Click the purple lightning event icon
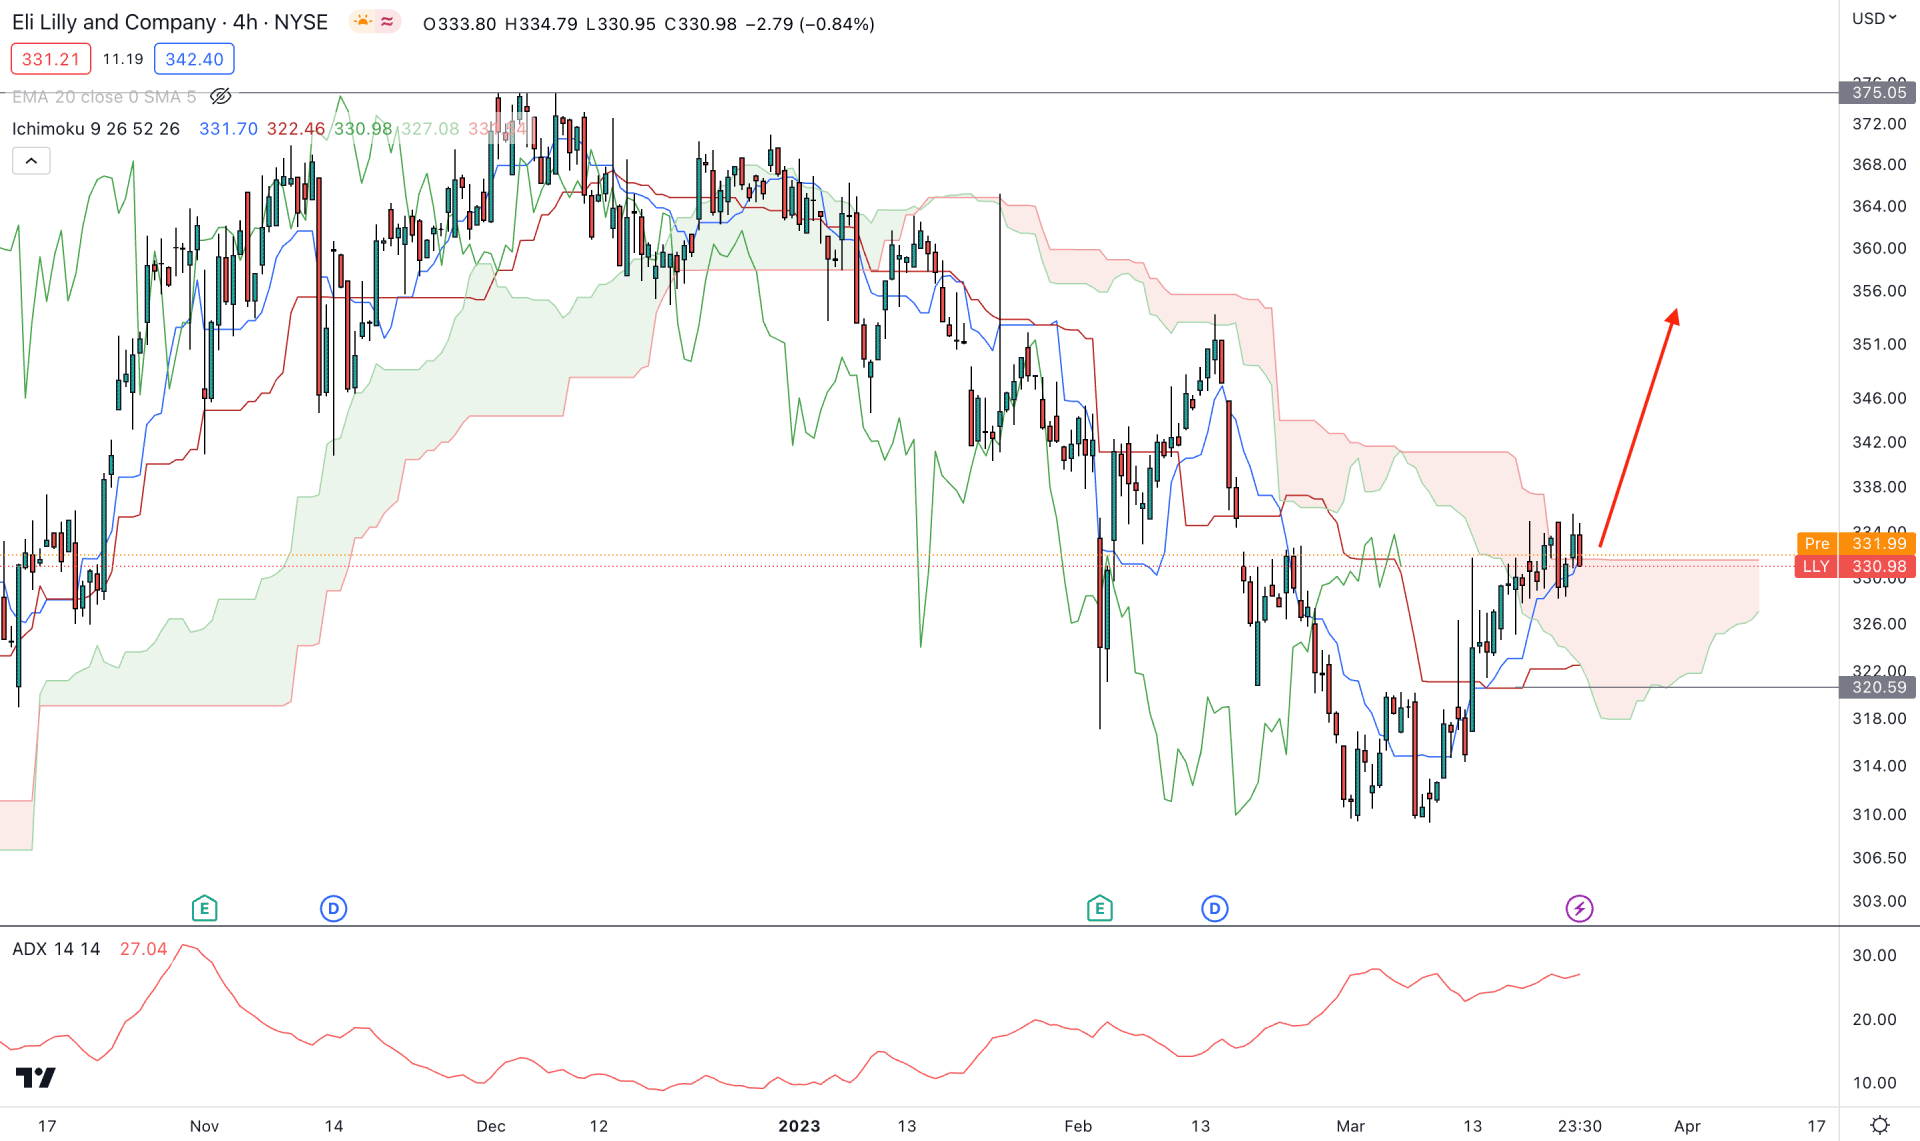This screenshot has height=1141, width=1920. pyautogui.click(x=1579, y=908)
